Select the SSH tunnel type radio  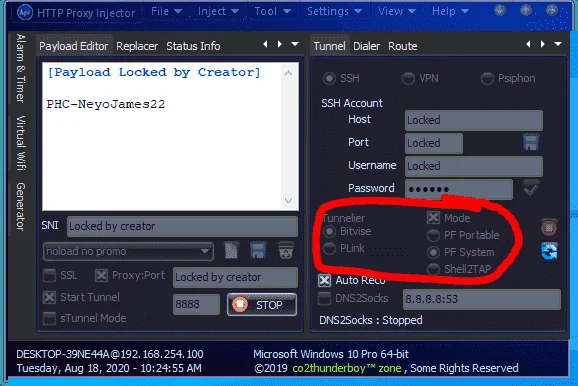tap(329, 78)
